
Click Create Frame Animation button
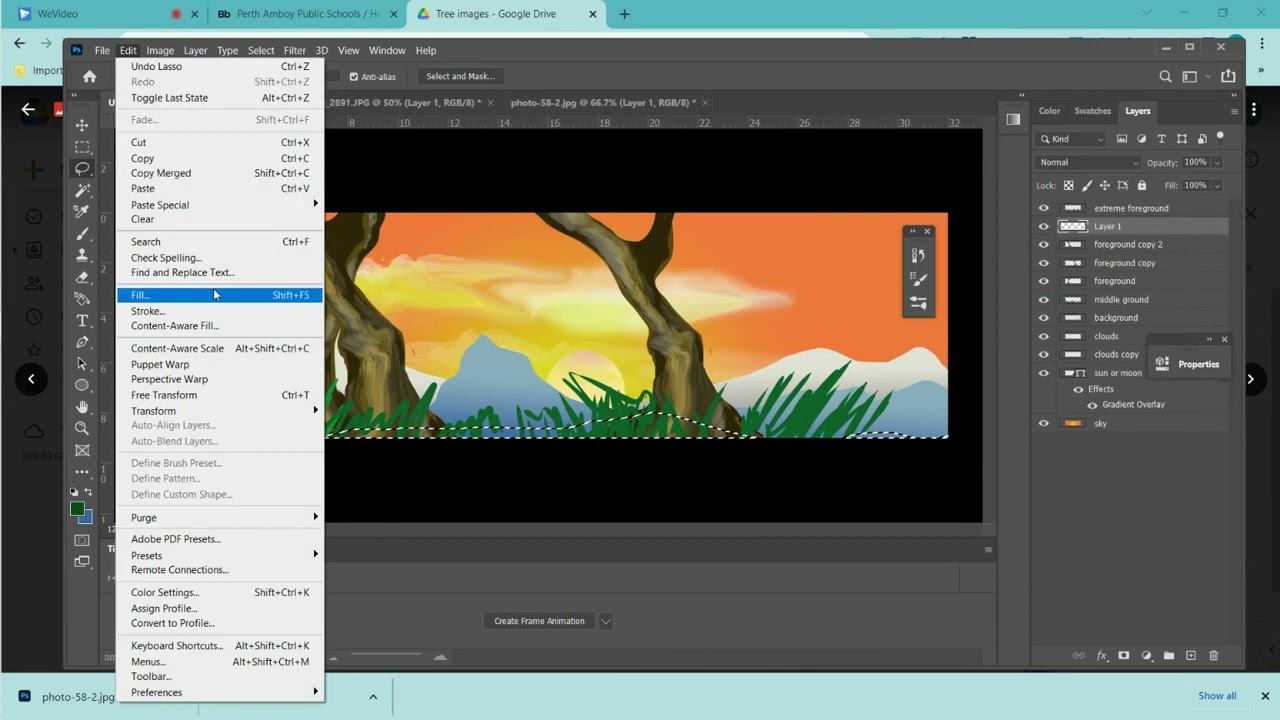539,621
